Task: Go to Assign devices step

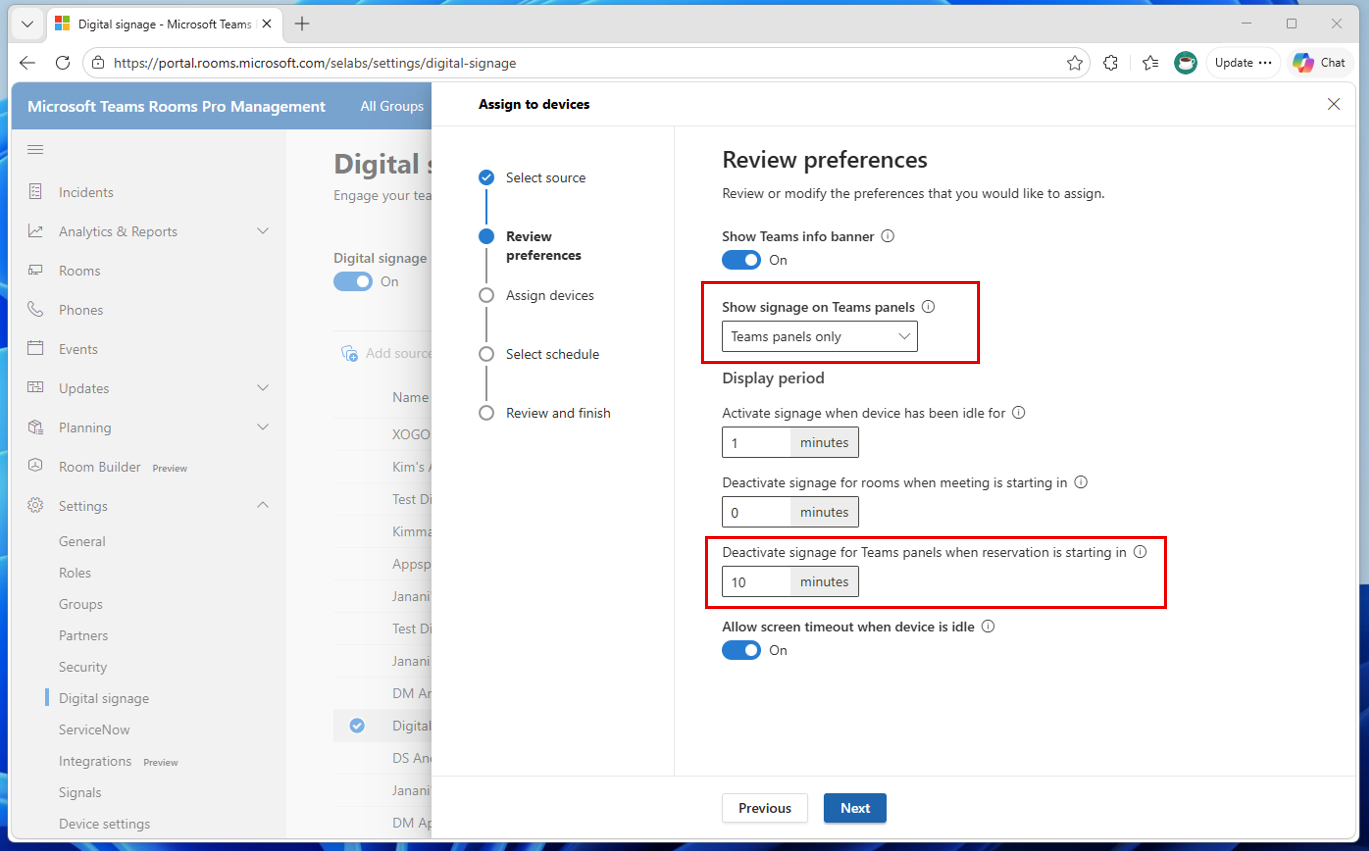Action: [550, 296]
